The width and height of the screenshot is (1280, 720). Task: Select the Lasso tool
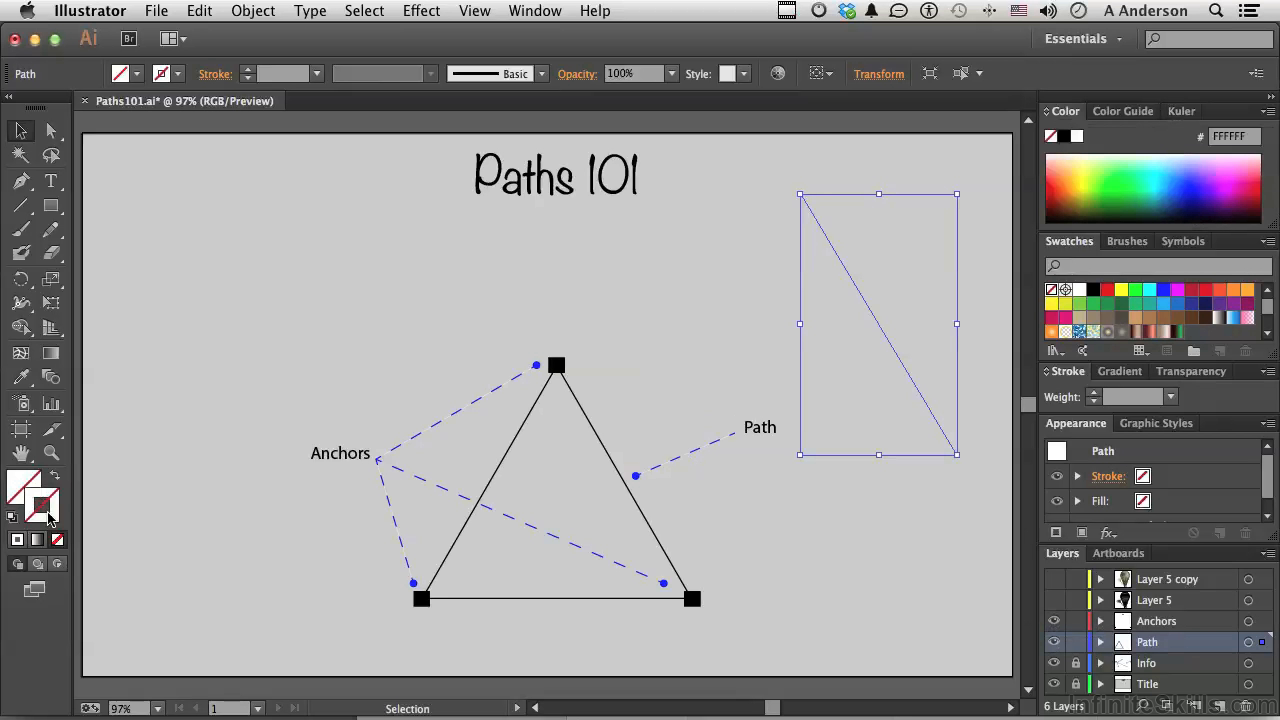coord(51,156)
